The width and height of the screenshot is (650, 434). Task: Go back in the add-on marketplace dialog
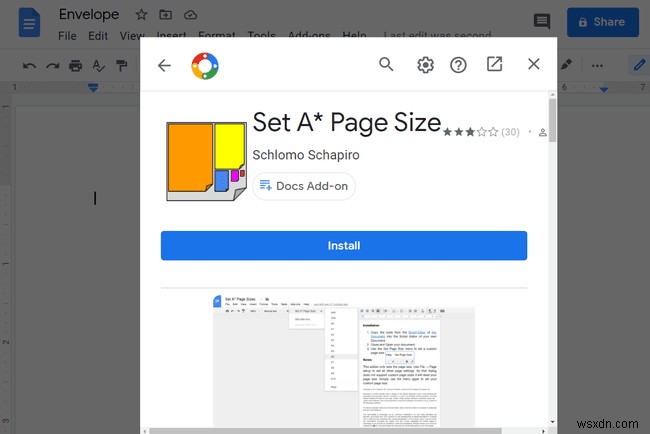pyautogui.click(x=164, y=65)
